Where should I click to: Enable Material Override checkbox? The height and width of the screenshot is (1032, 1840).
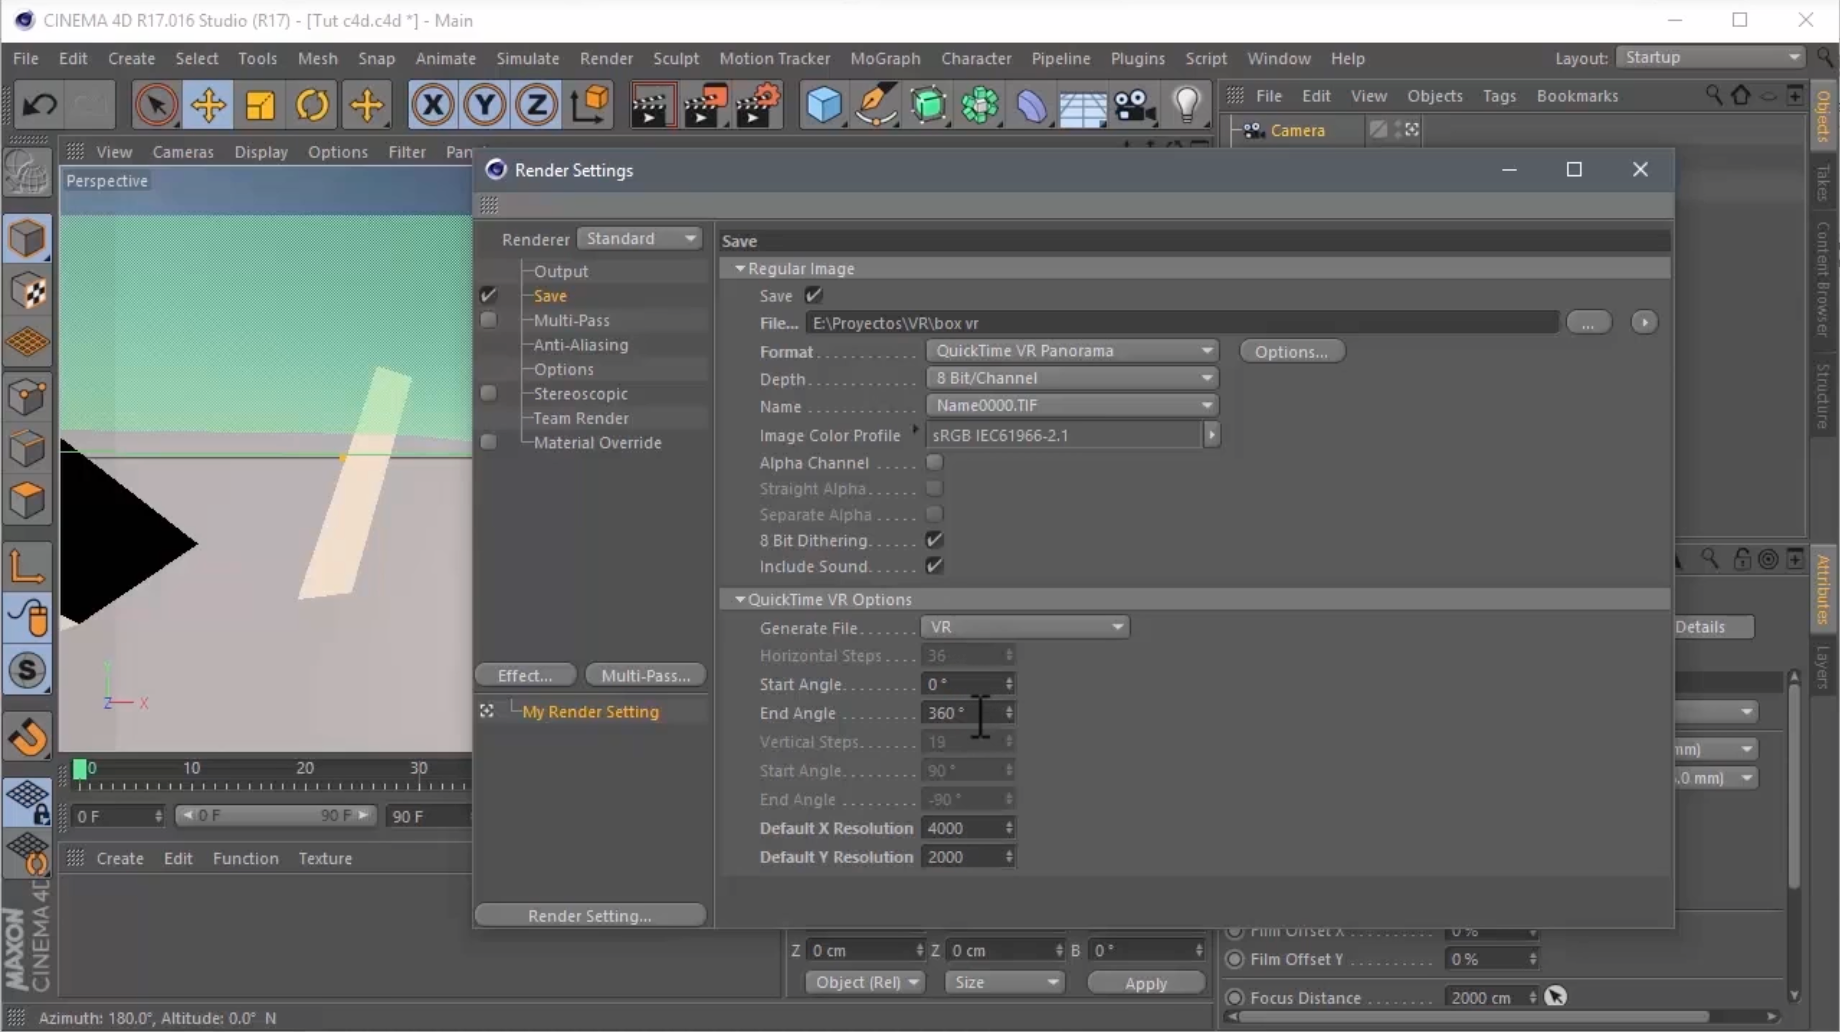(x=488, y=442)
